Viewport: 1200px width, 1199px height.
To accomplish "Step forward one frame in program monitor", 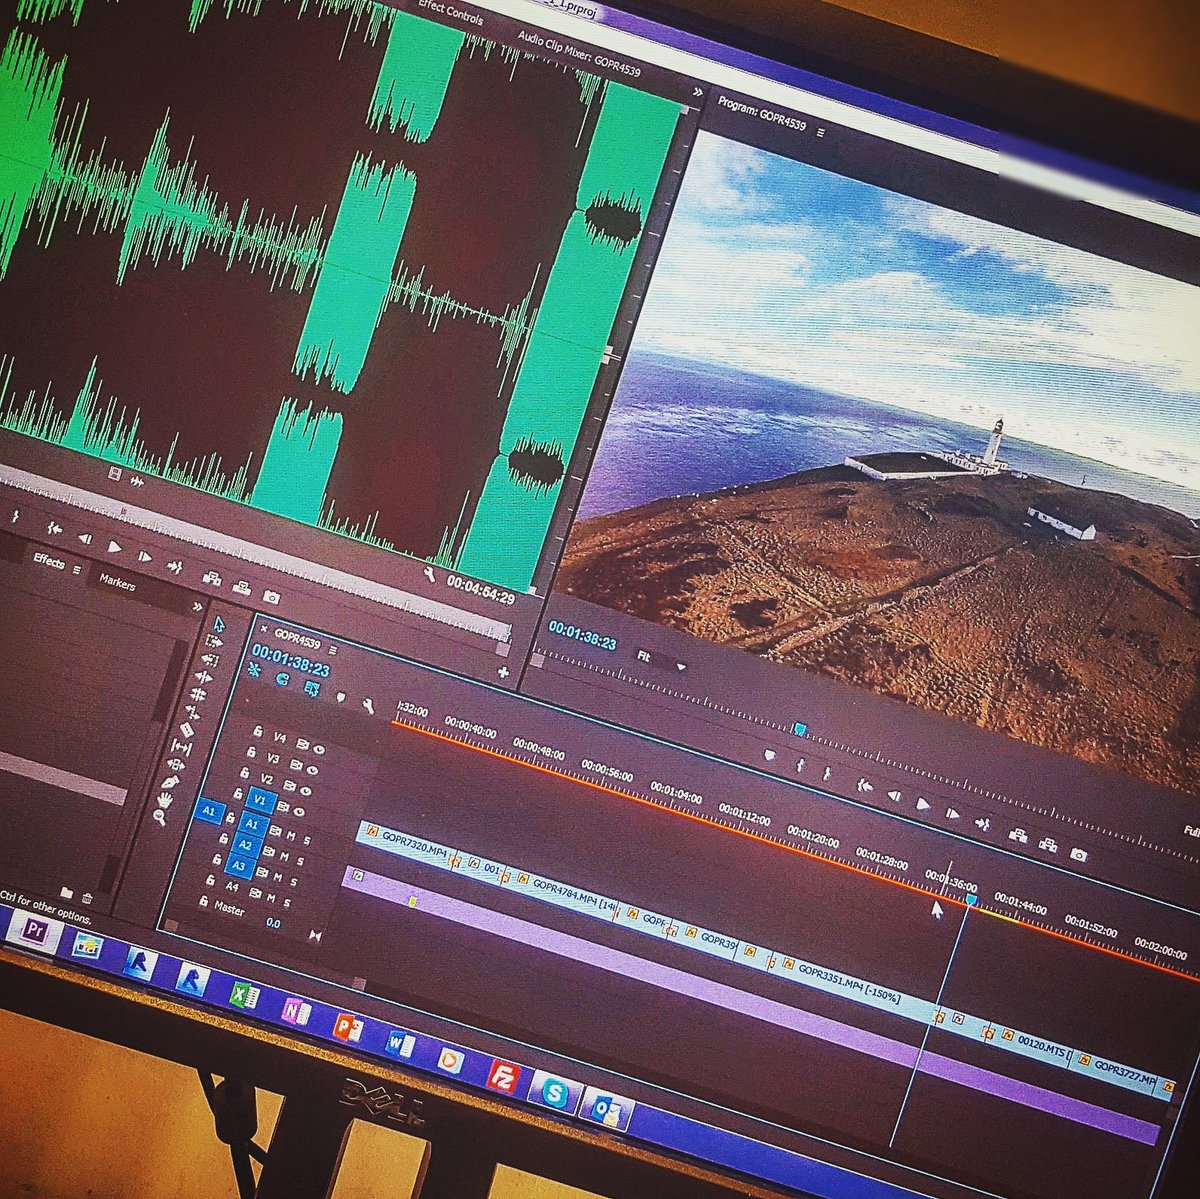I will [952, 813].
